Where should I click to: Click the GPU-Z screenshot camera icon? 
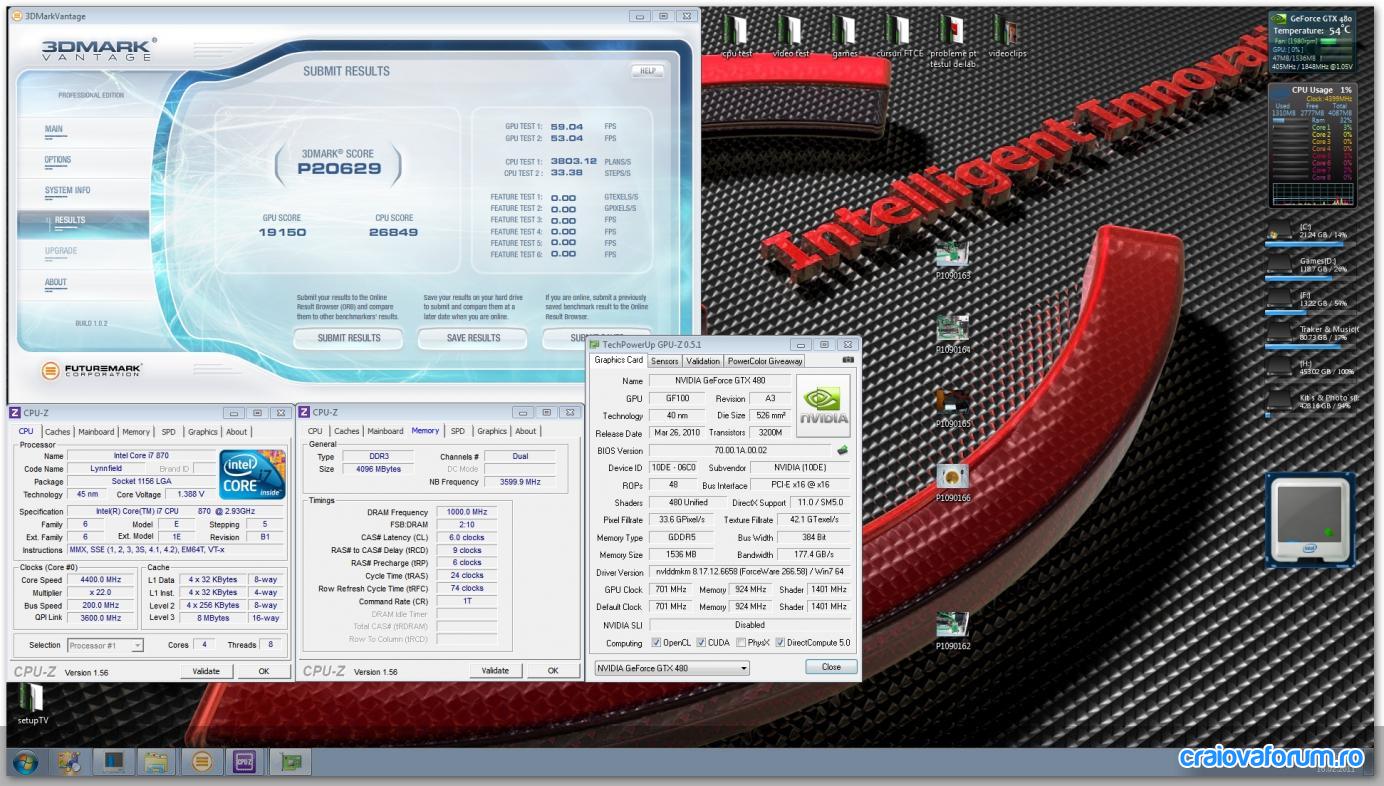(x=848, y=360)
